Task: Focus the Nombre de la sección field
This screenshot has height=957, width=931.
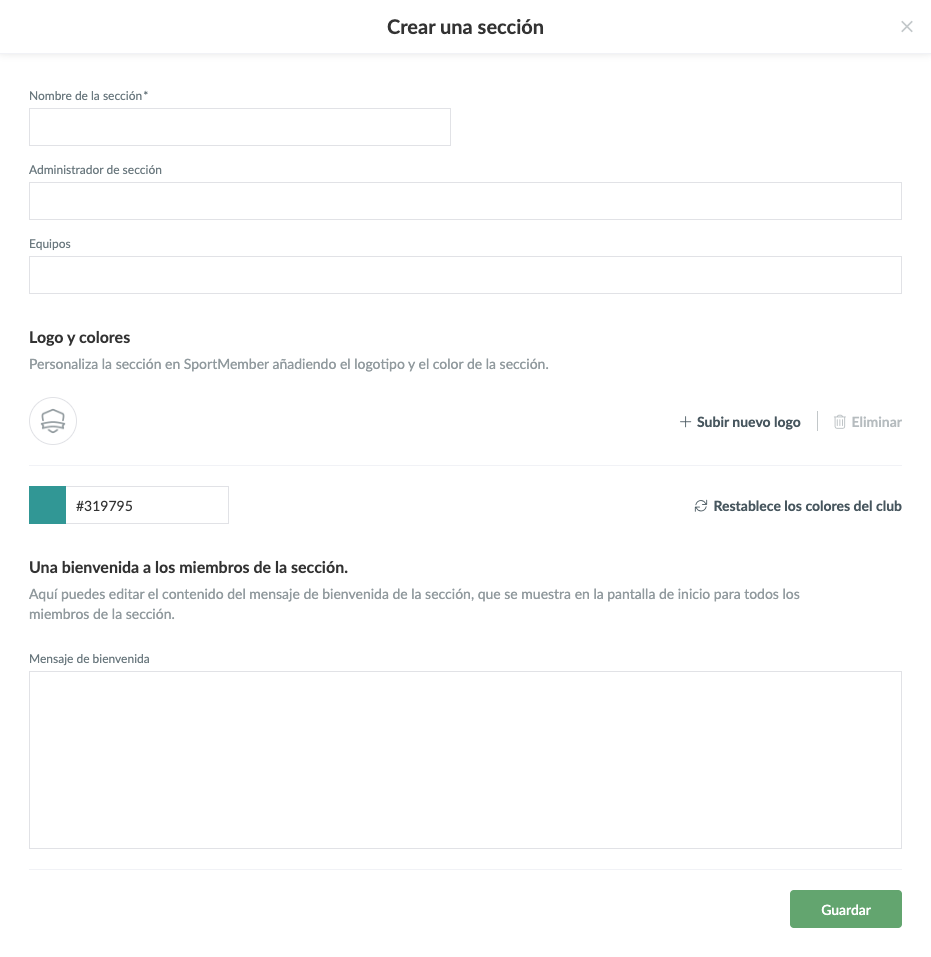Action: pyautogui.click(x=240, y=127)
